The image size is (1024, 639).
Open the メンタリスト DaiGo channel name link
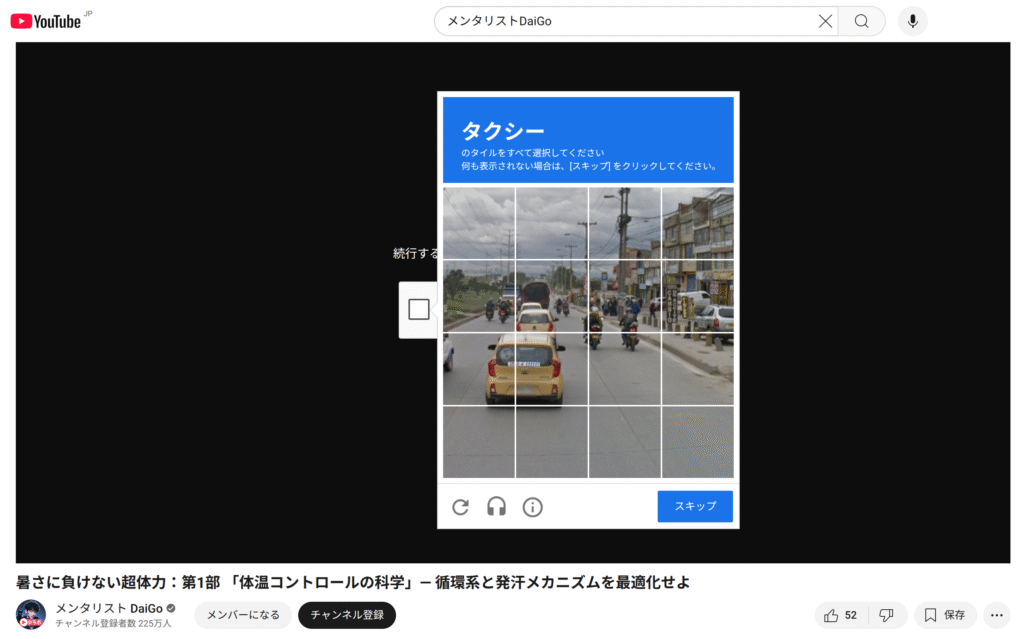pyautogui.click(x=108, y=608)
